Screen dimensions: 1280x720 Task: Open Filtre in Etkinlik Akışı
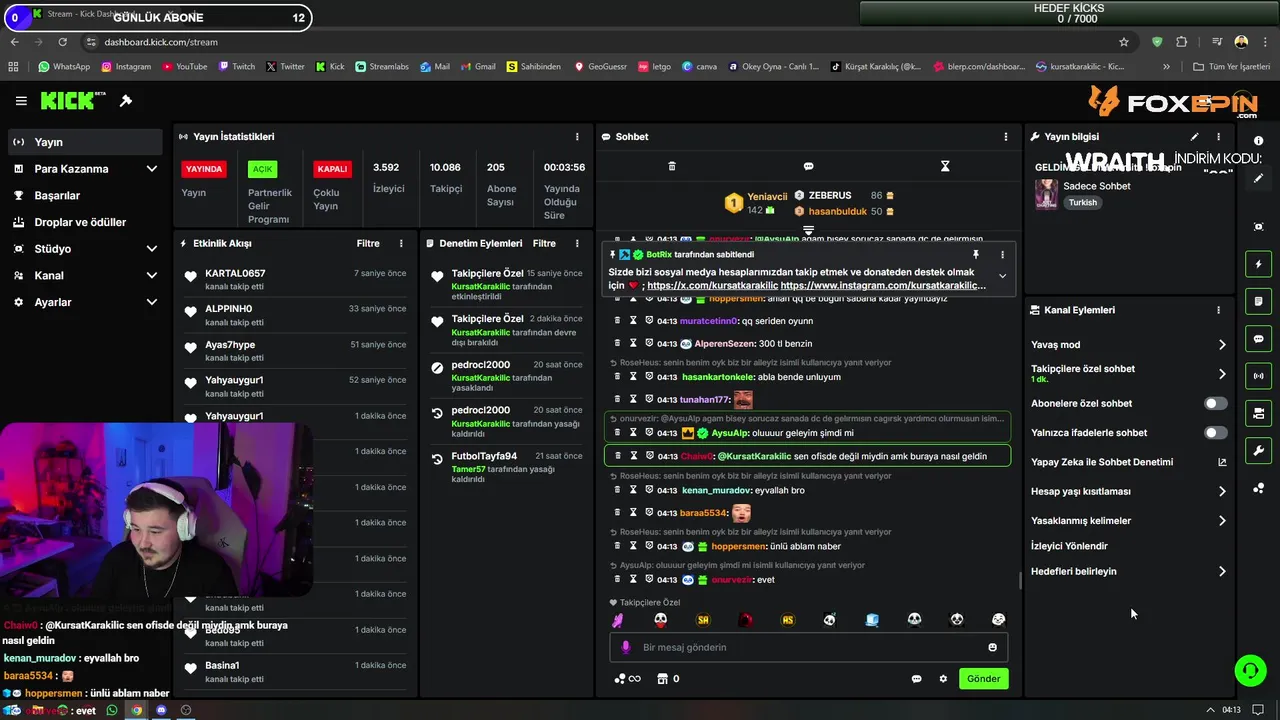pos(368,243)
